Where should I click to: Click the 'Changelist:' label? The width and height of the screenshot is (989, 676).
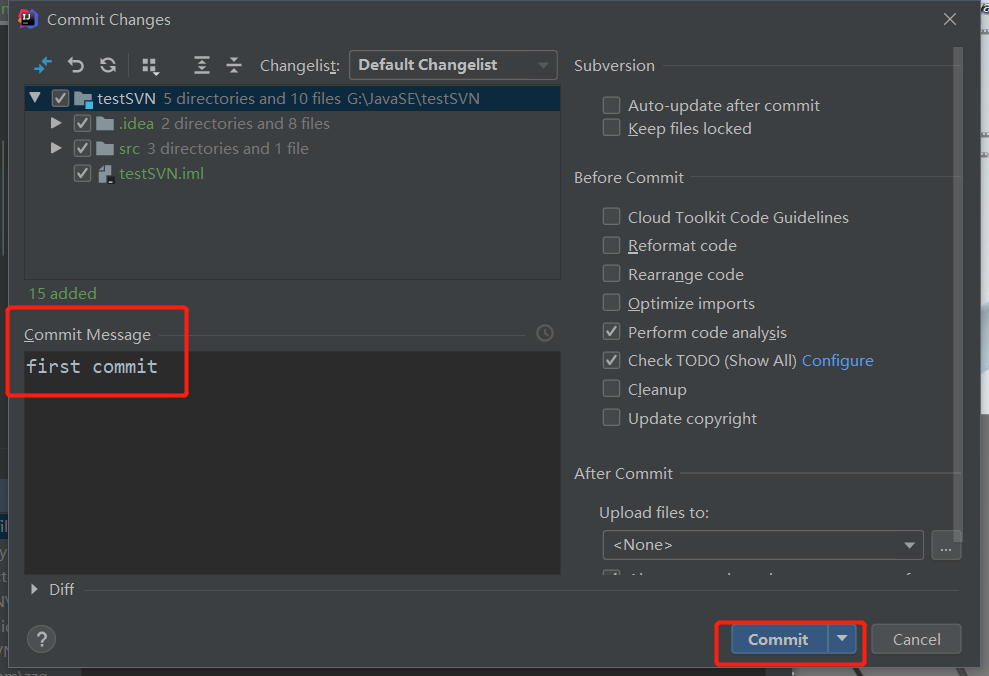300,66
